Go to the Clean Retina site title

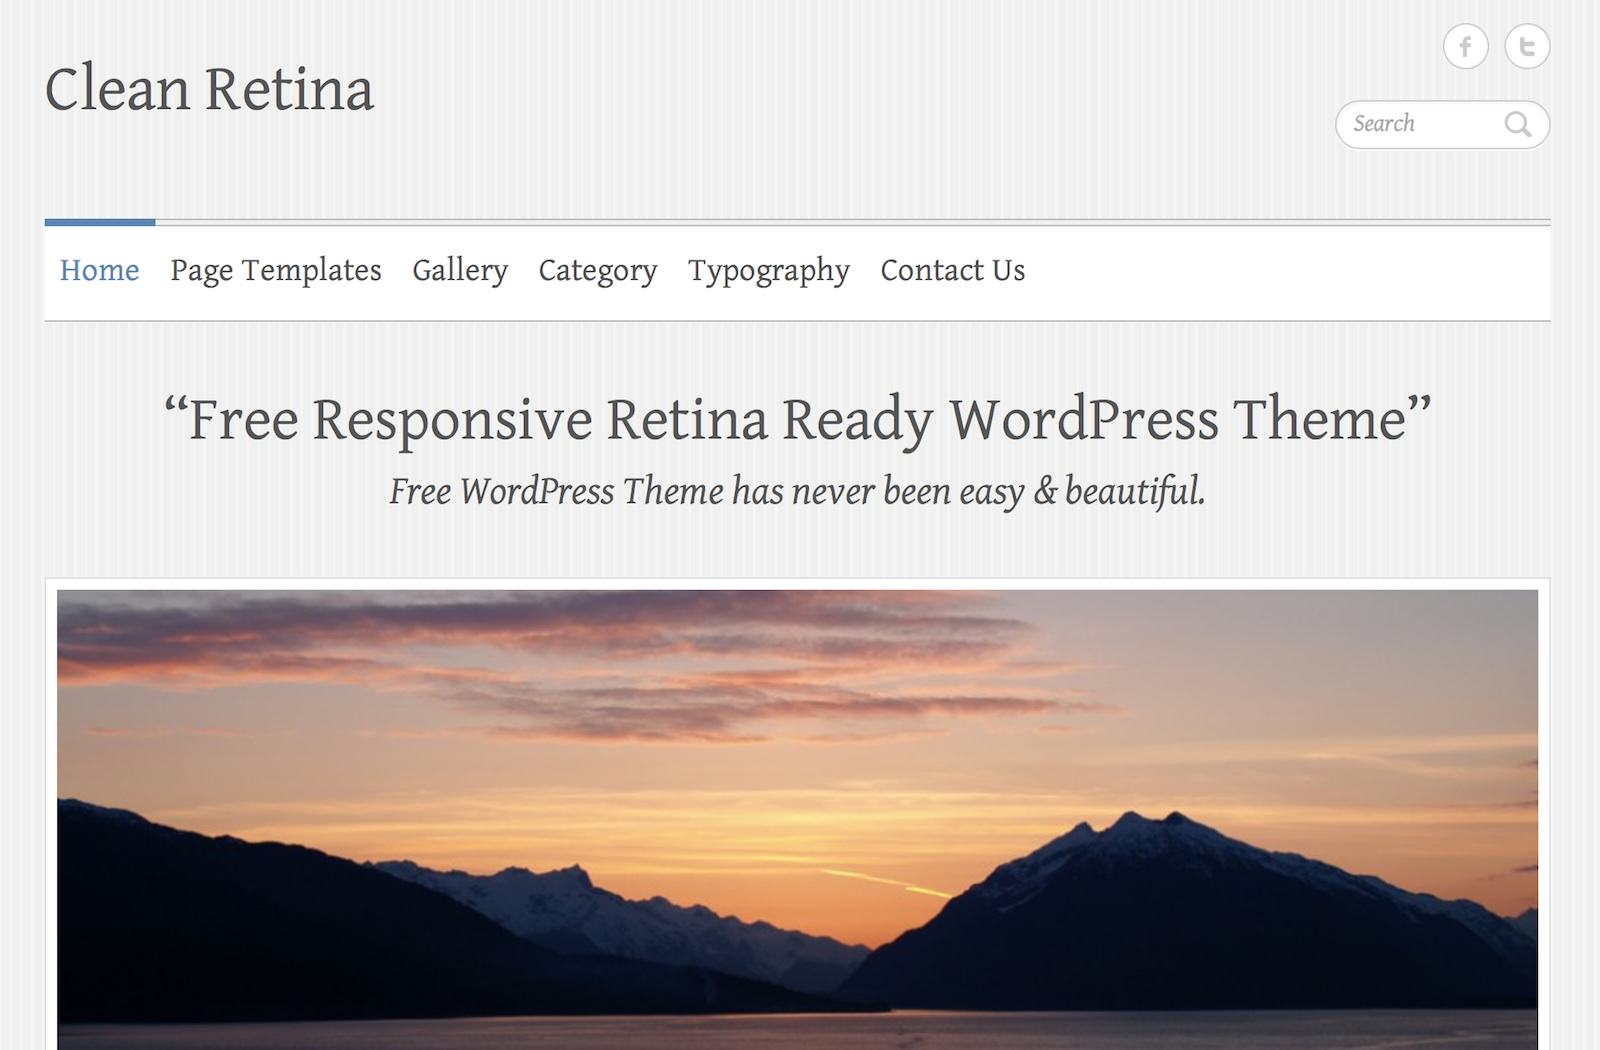pyautogui.click(x=209, y=88)
